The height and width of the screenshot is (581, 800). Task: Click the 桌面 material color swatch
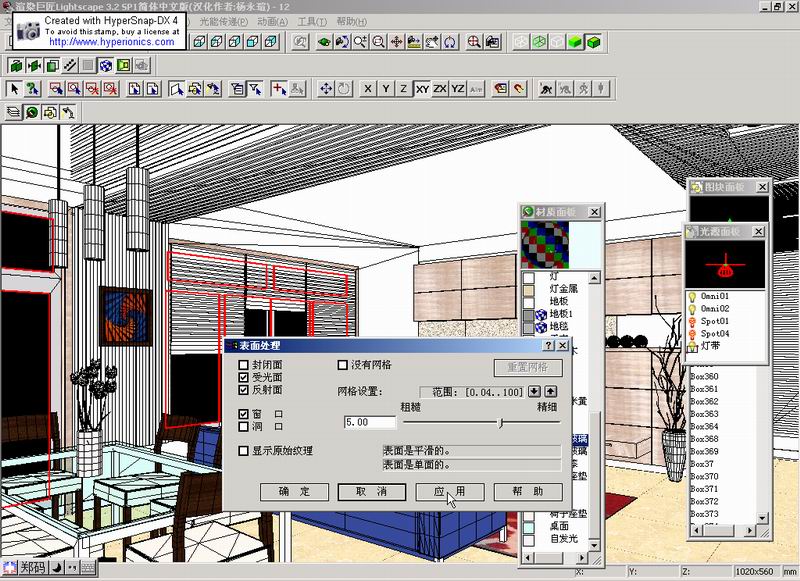tap(529, 526)
